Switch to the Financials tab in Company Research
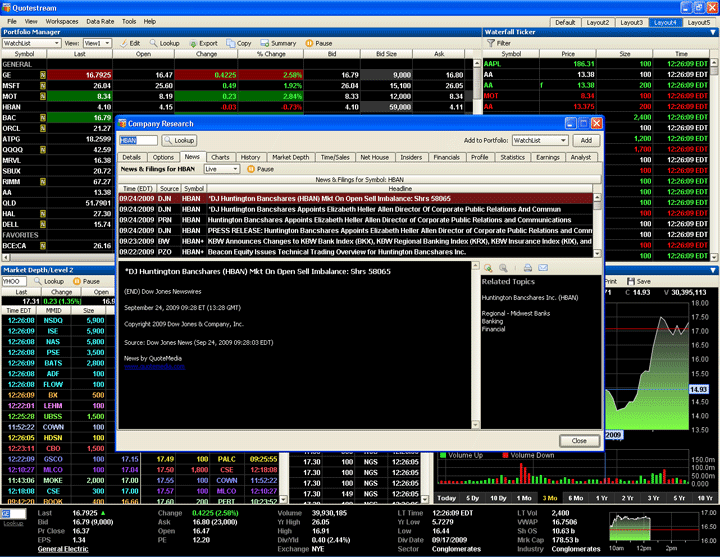Screen dimensions: 720x557 445,157
